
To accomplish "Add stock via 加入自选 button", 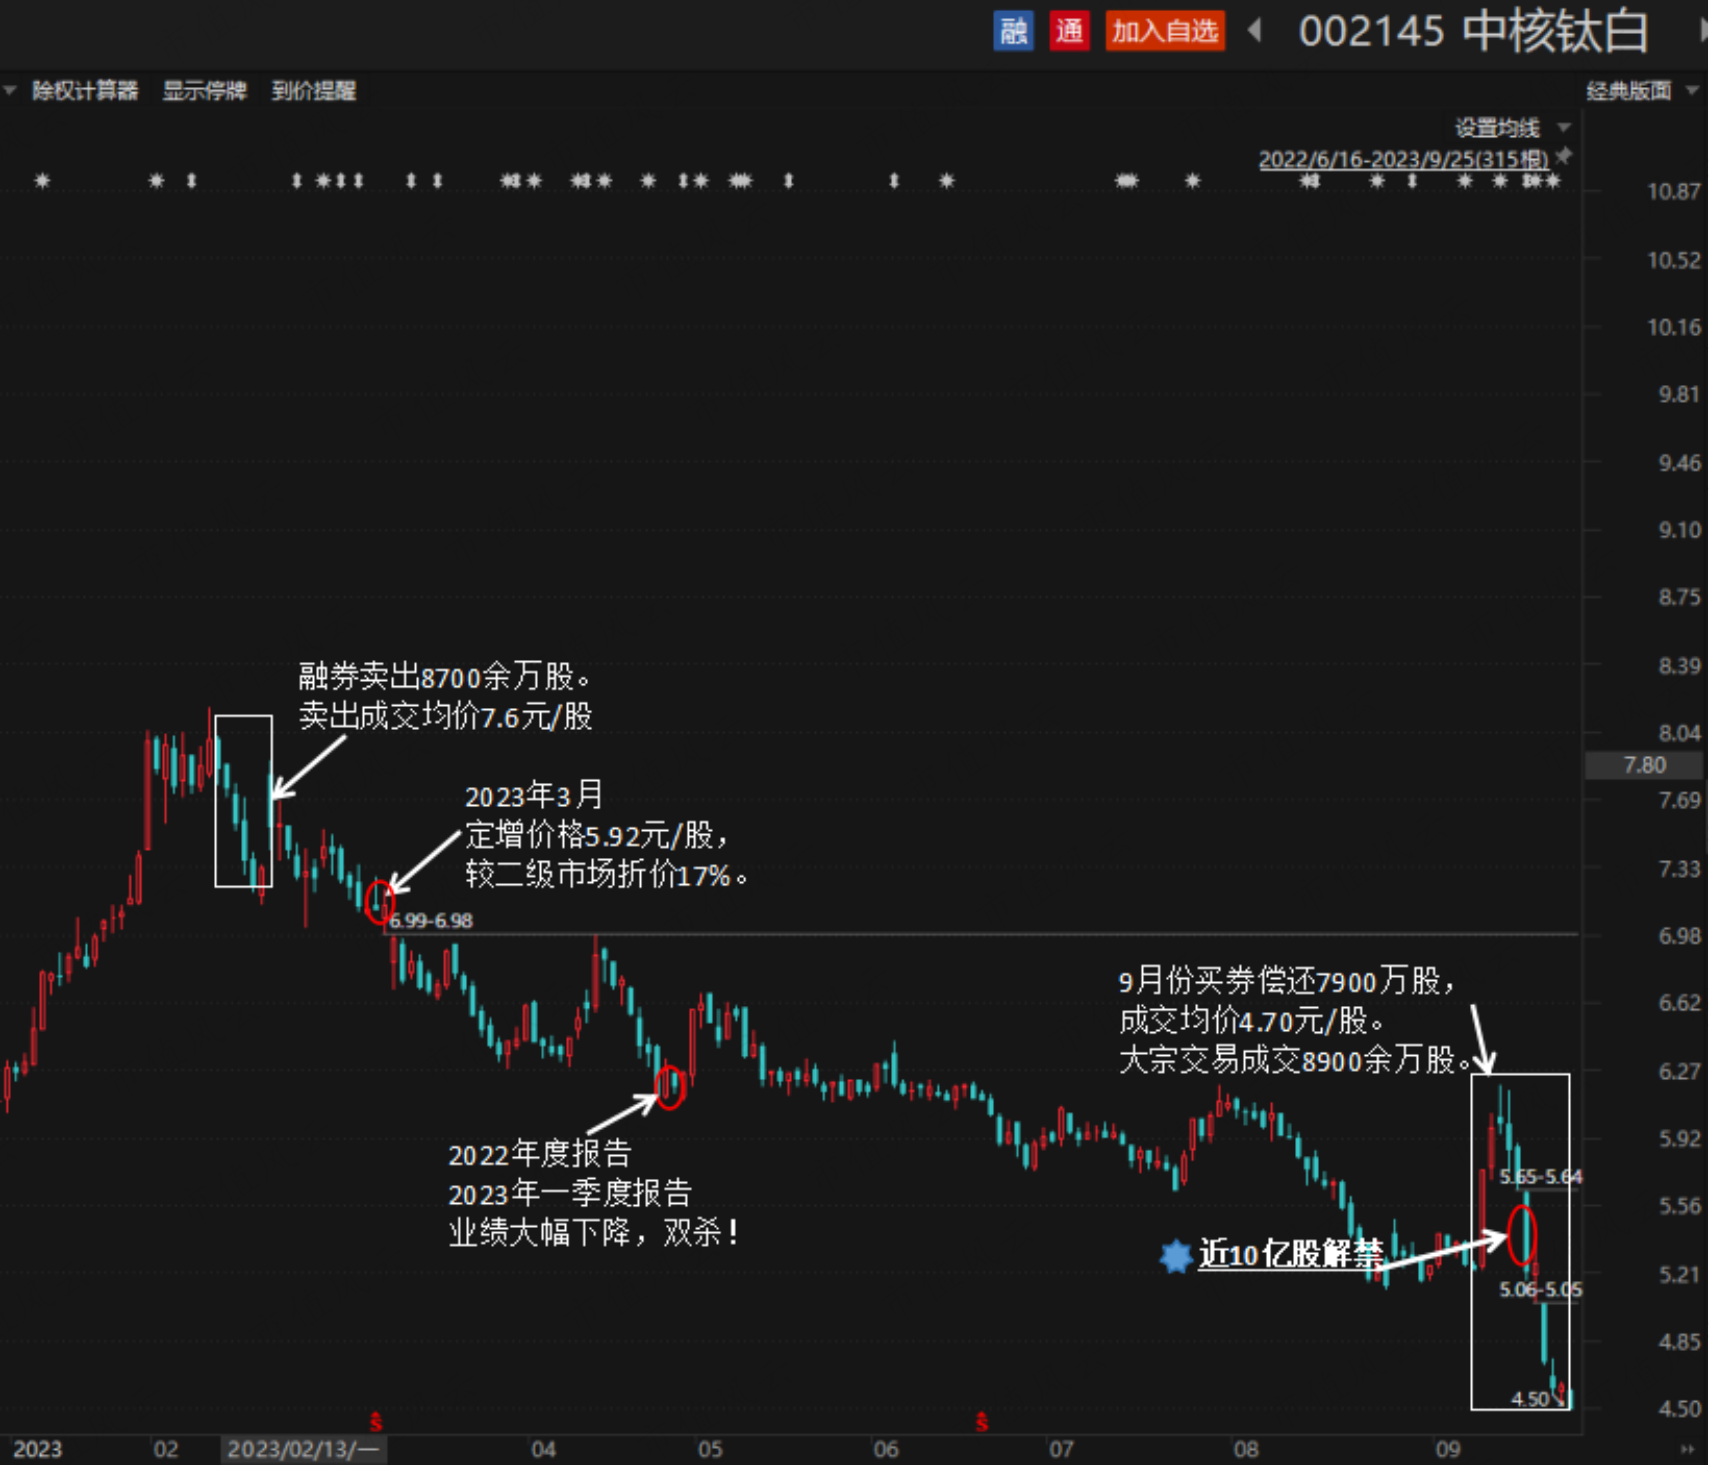I will click(1165, 31).
